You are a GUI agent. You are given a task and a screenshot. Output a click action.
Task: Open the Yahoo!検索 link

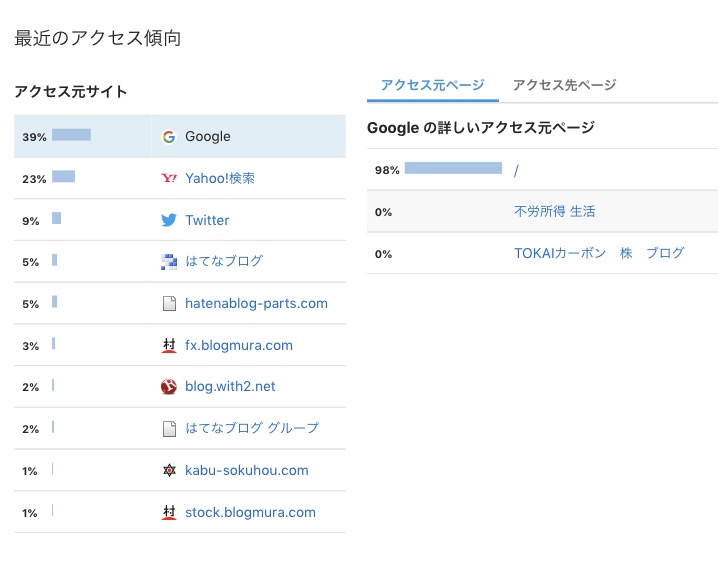coord(220,178)
